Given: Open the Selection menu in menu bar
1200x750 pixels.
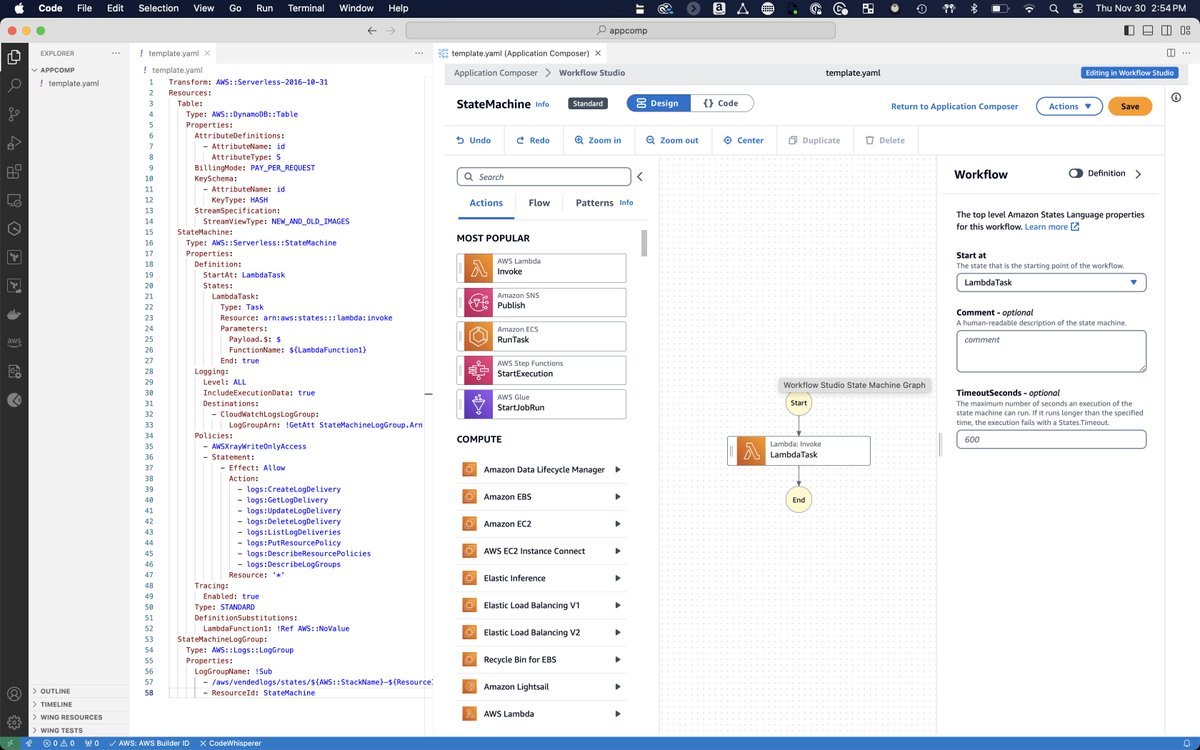Looking at the screenshot, I should click(x=158, y=8).
